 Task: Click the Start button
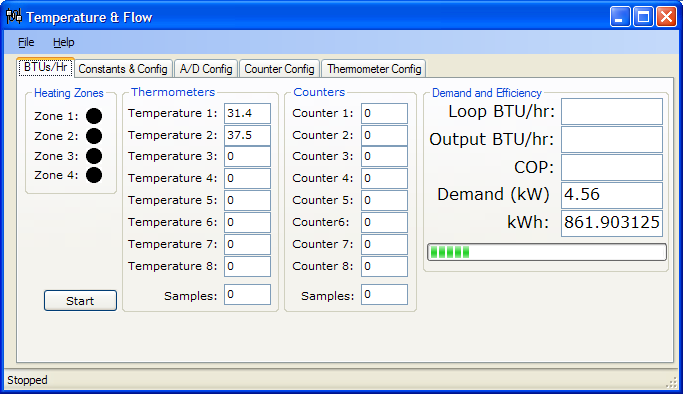(80, 300)
